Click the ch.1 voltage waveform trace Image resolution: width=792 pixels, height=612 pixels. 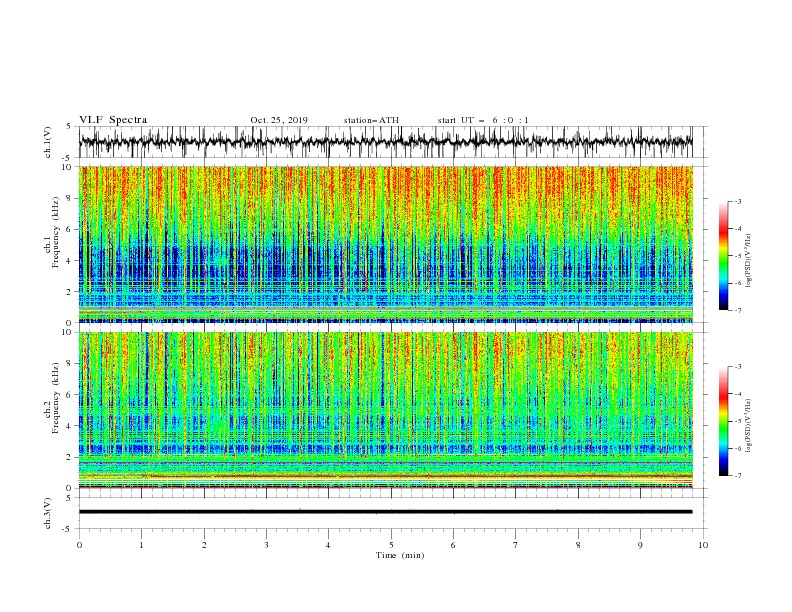(x=385, y=142)
